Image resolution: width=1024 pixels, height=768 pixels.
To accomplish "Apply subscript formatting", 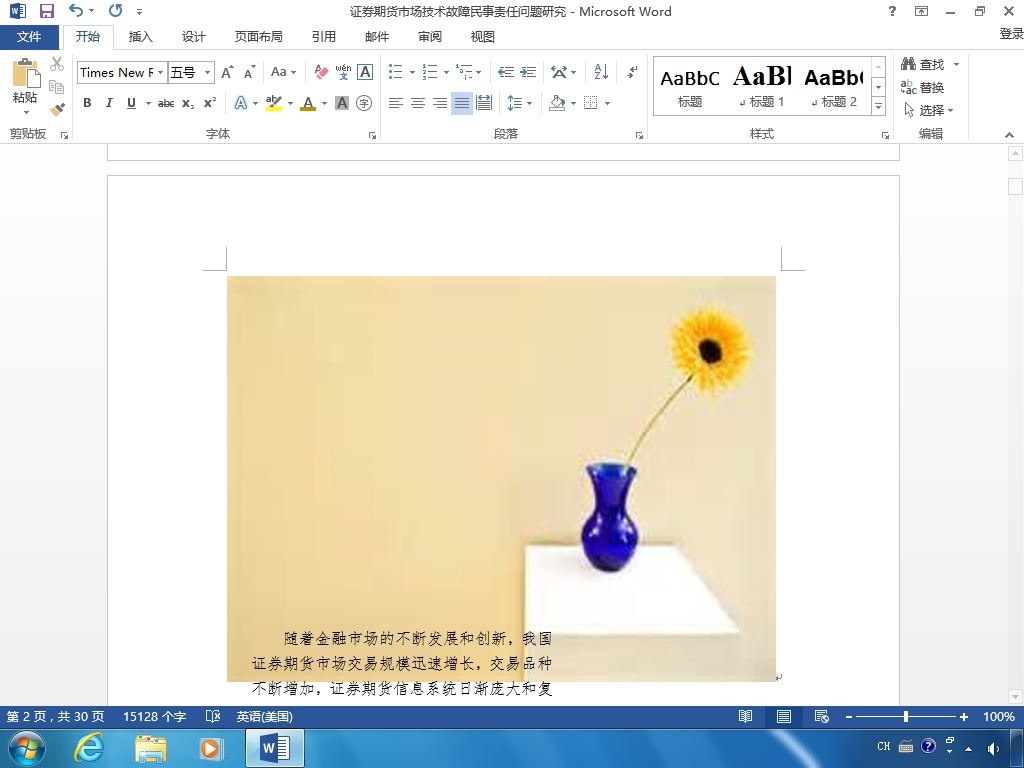I will point(188,103).
